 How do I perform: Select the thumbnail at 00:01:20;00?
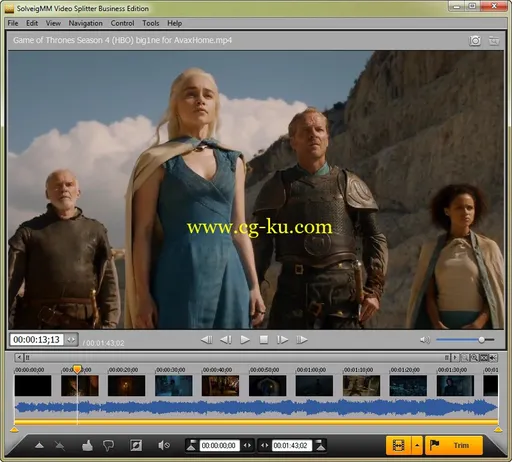[x=408, y=386]
